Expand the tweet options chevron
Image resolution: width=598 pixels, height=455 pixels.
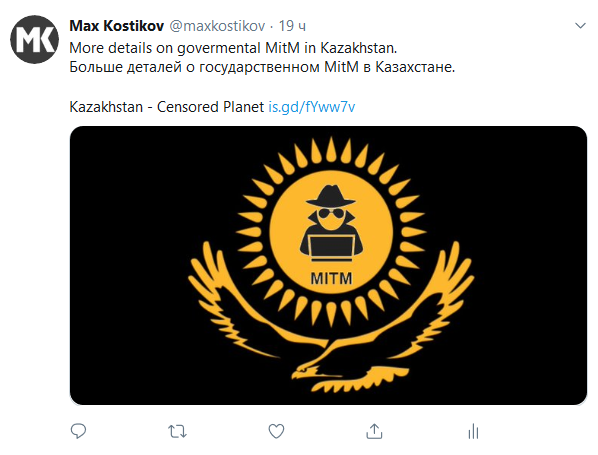point(580,26)
